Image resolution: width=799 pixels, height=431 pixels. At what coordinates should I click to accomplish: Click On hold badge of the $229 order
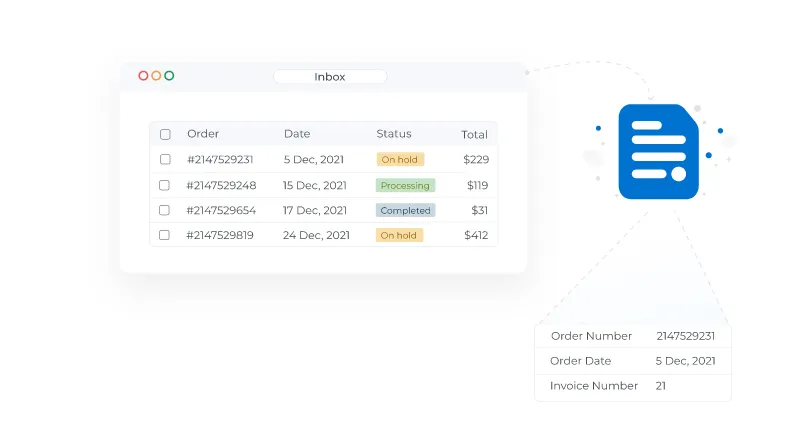coord(400,159)
